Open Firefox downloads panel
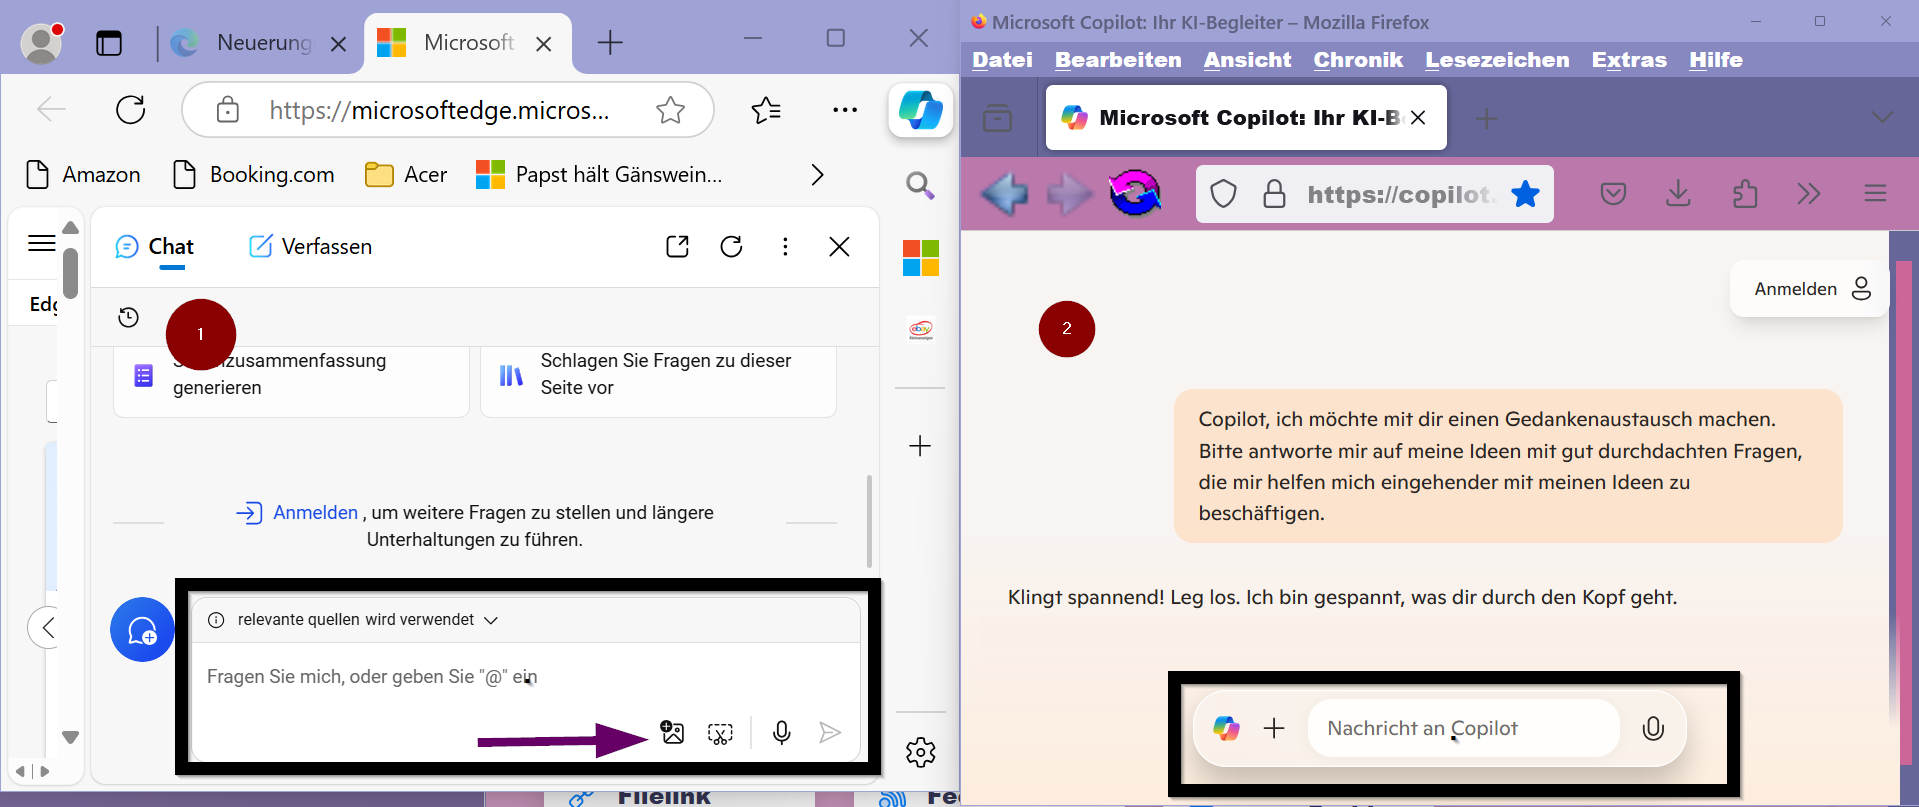This screenshot has height=807, width=1919. (1678, 193)
